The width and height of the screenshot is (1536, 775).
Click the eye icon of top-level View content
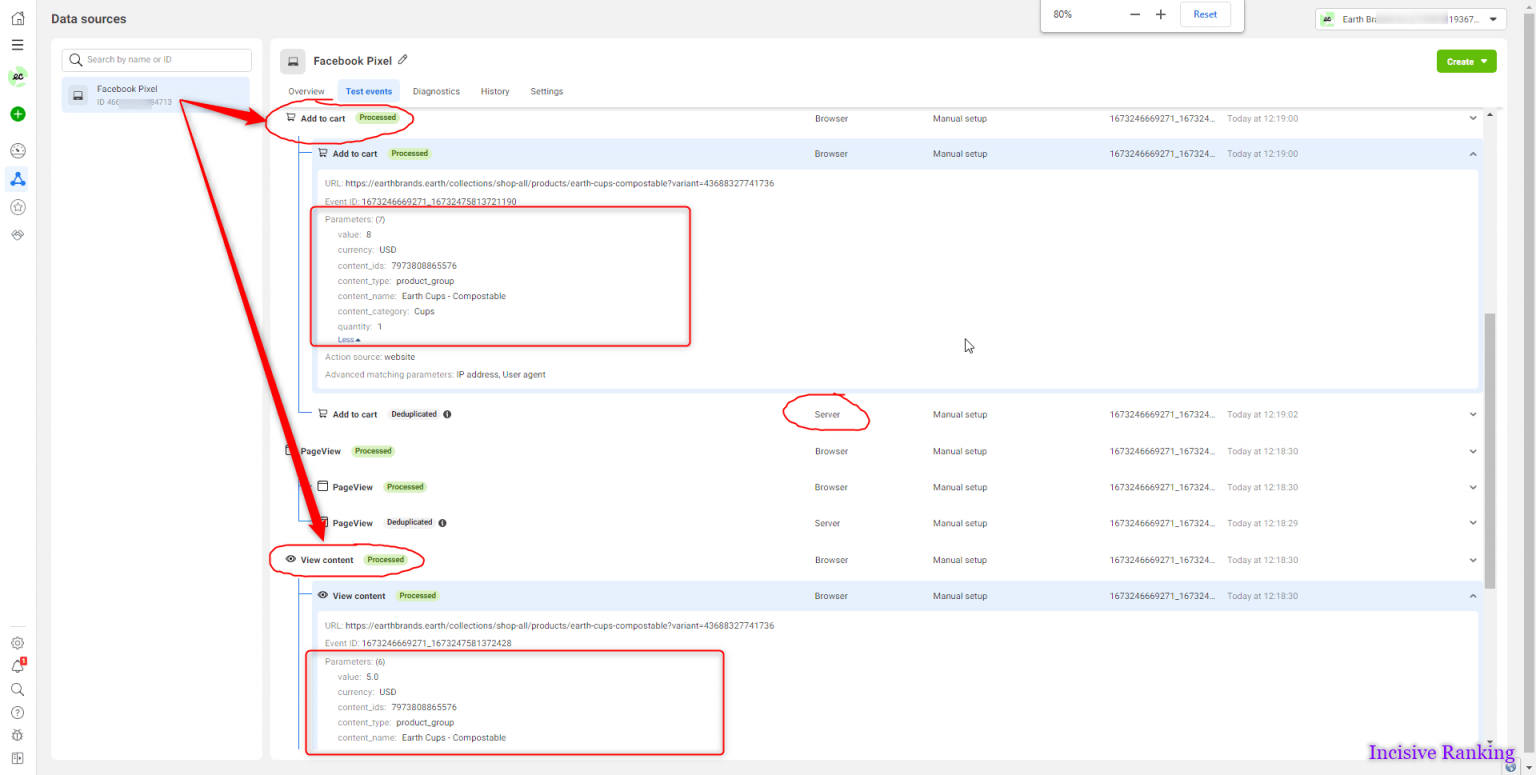click(x=291, y=559)
